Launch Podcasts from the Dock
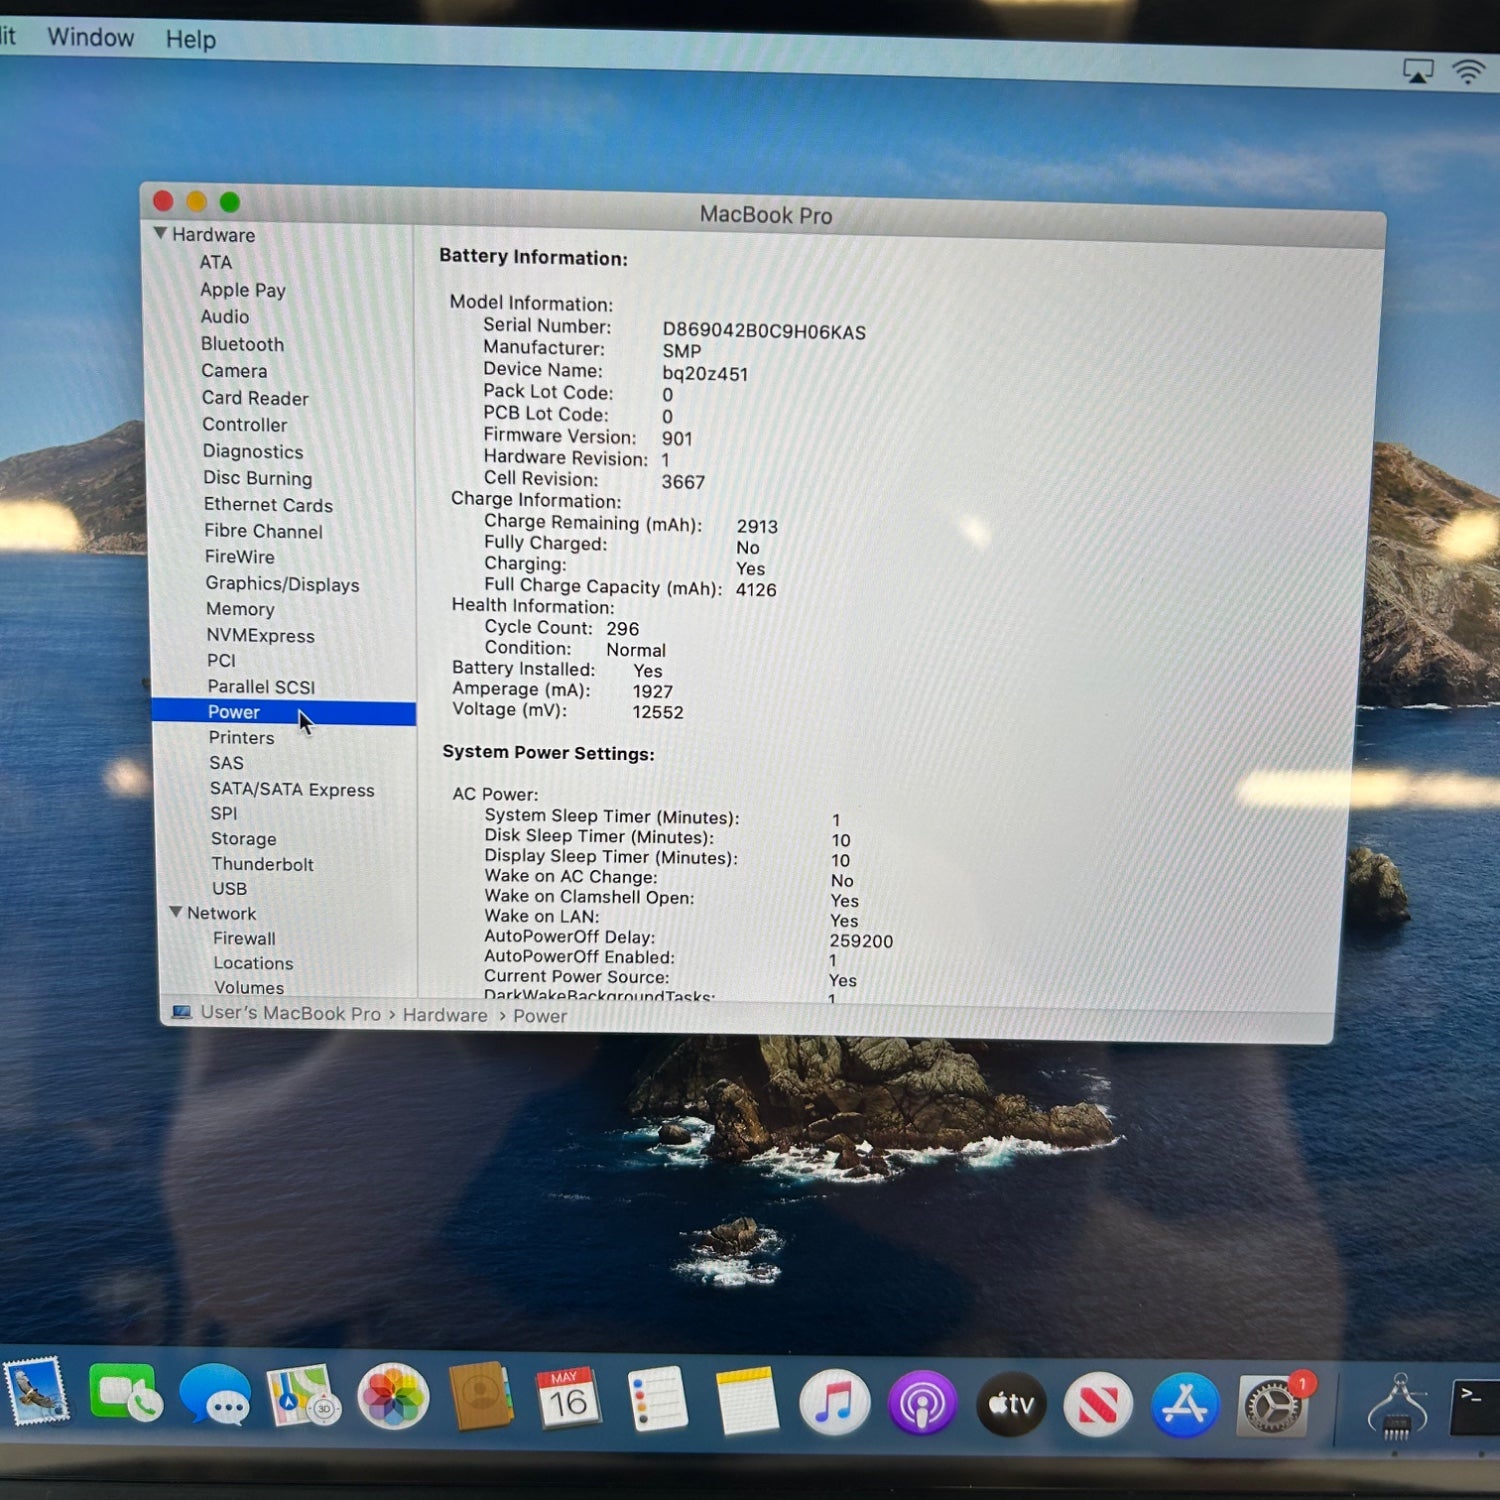1500x1500 pixels. point(922,1403)
